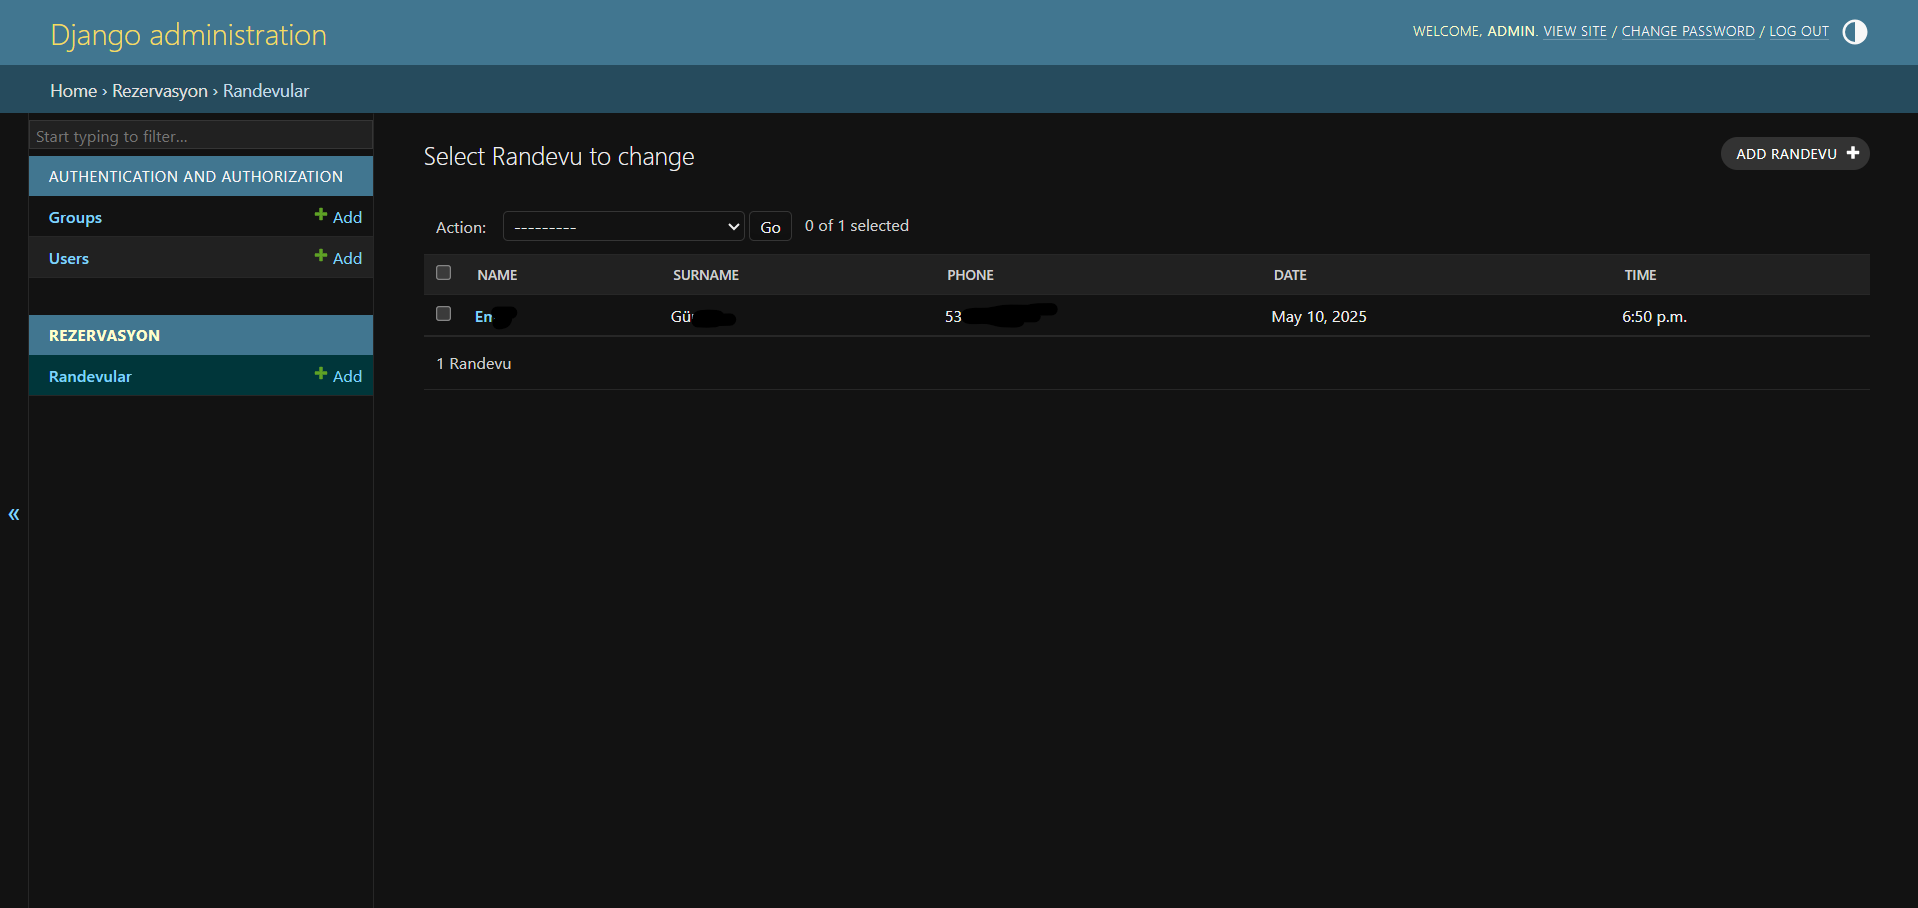Open the REZERVASYON section header
This screenshot has width=1918, height=908.
[104, 335]
